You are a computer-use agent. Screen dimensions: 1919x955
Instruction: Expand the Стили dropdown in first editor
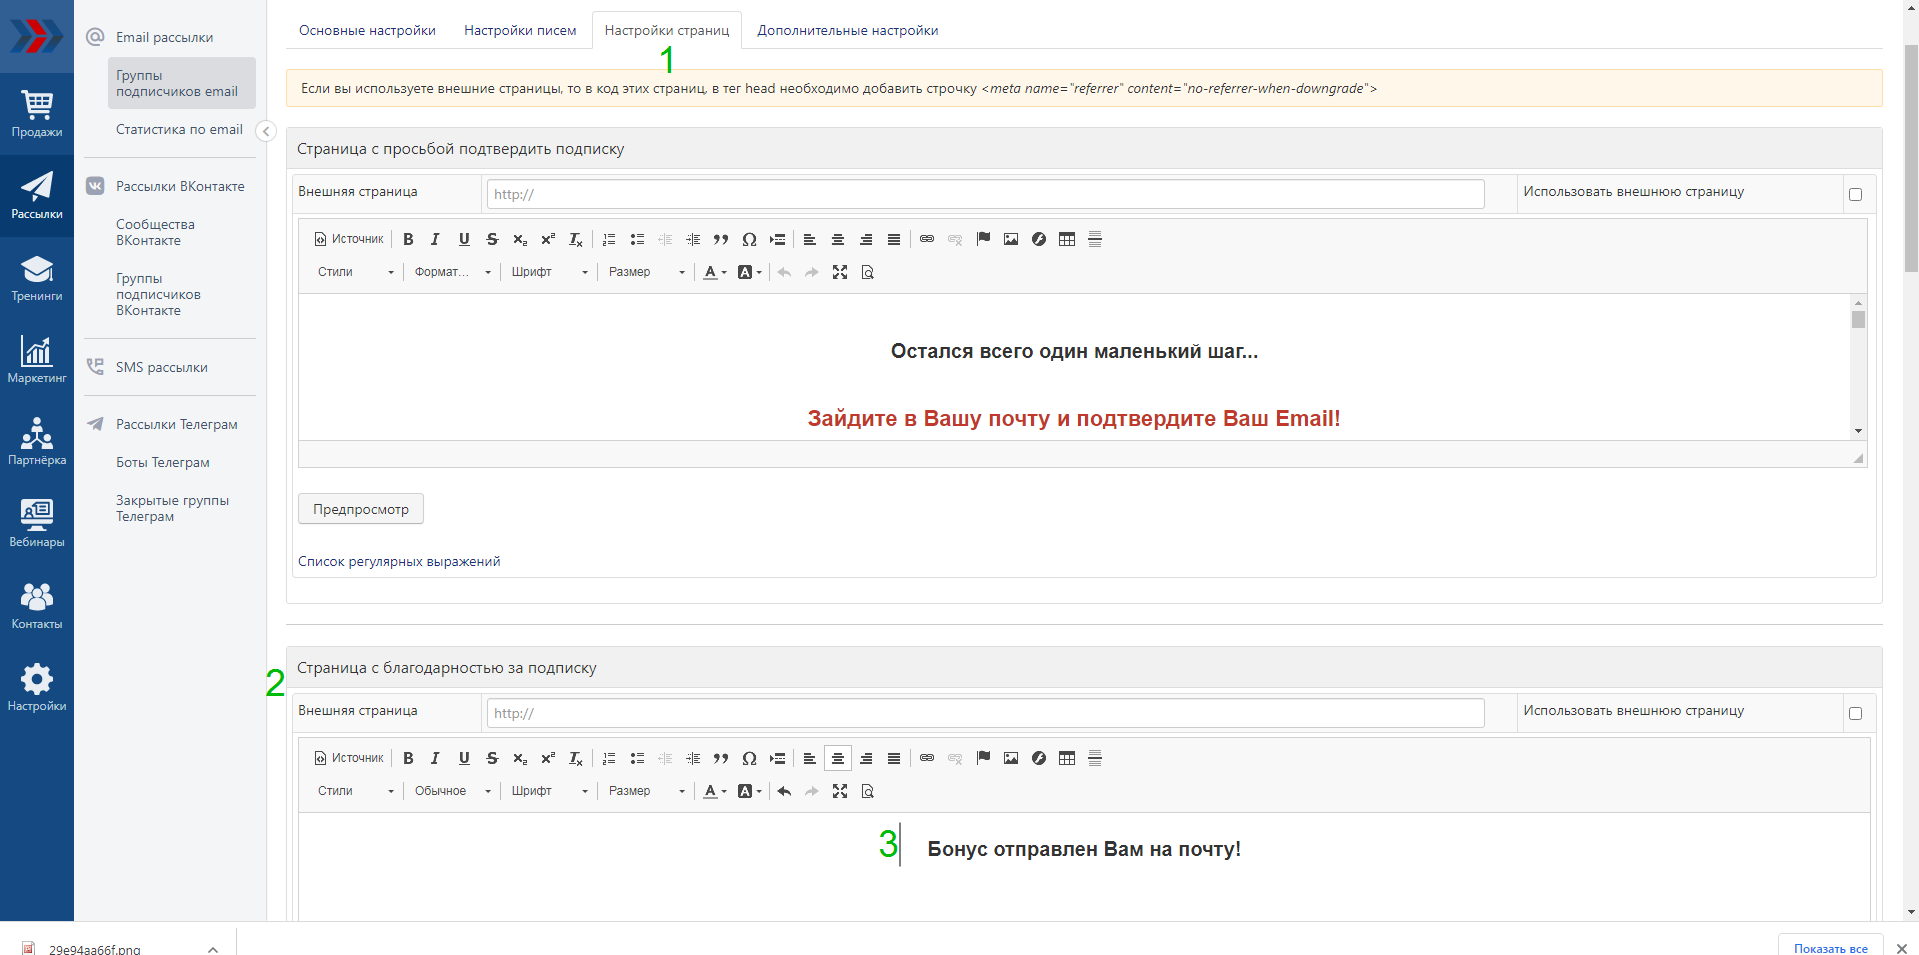coord(356,273)
